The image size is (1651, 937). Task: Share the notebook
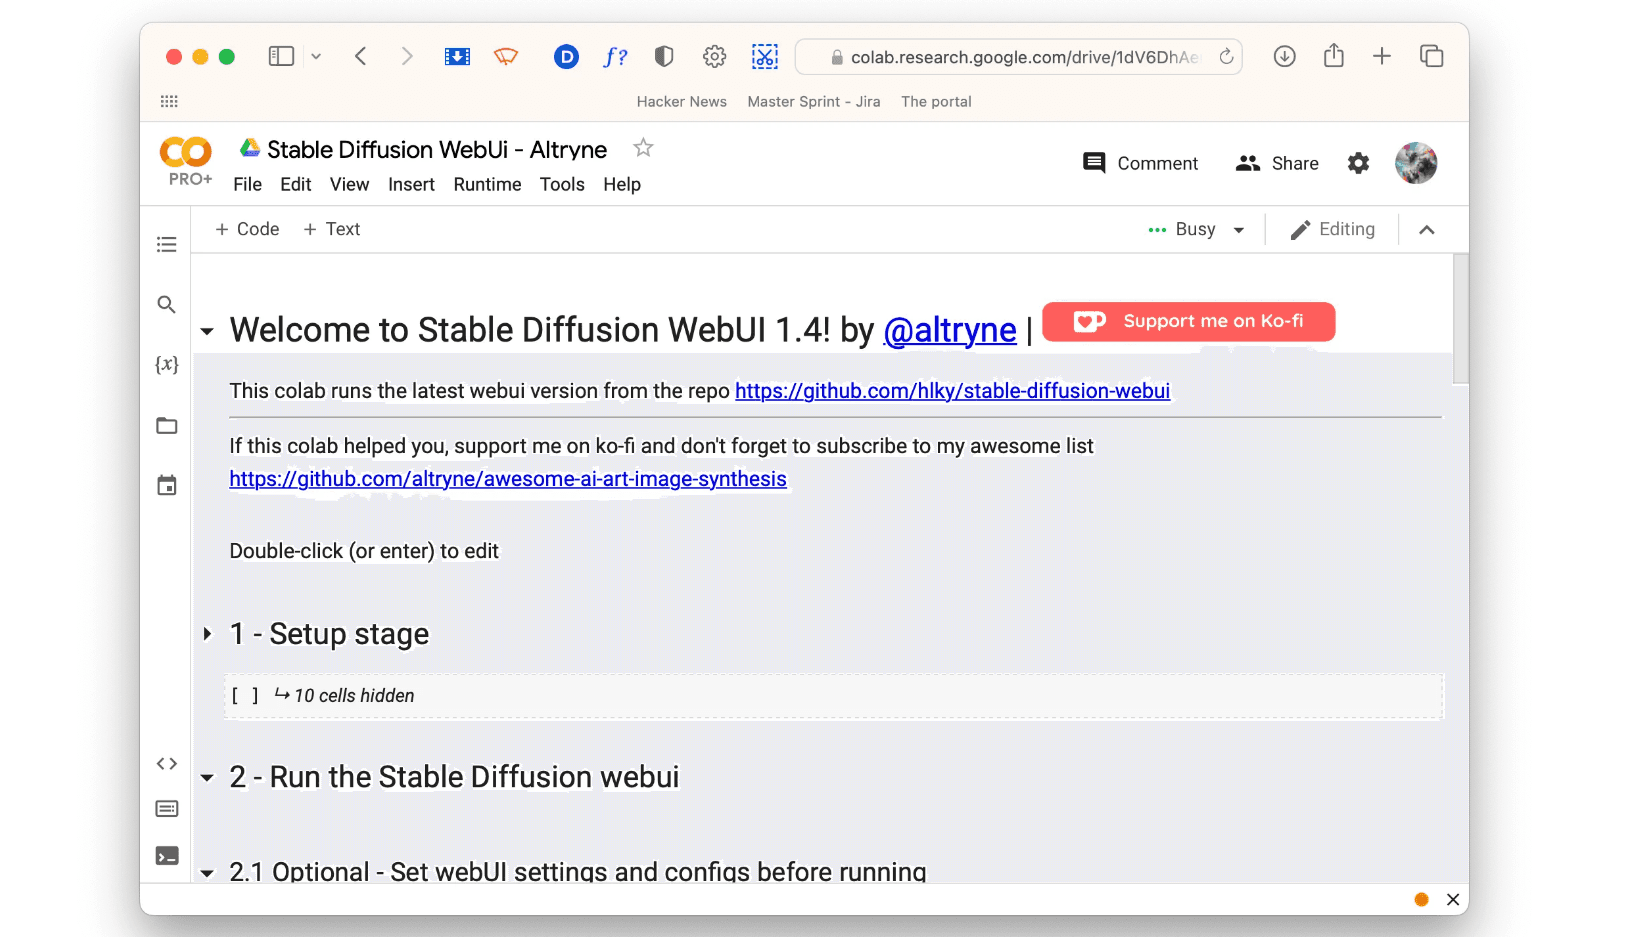point(1277,163)
